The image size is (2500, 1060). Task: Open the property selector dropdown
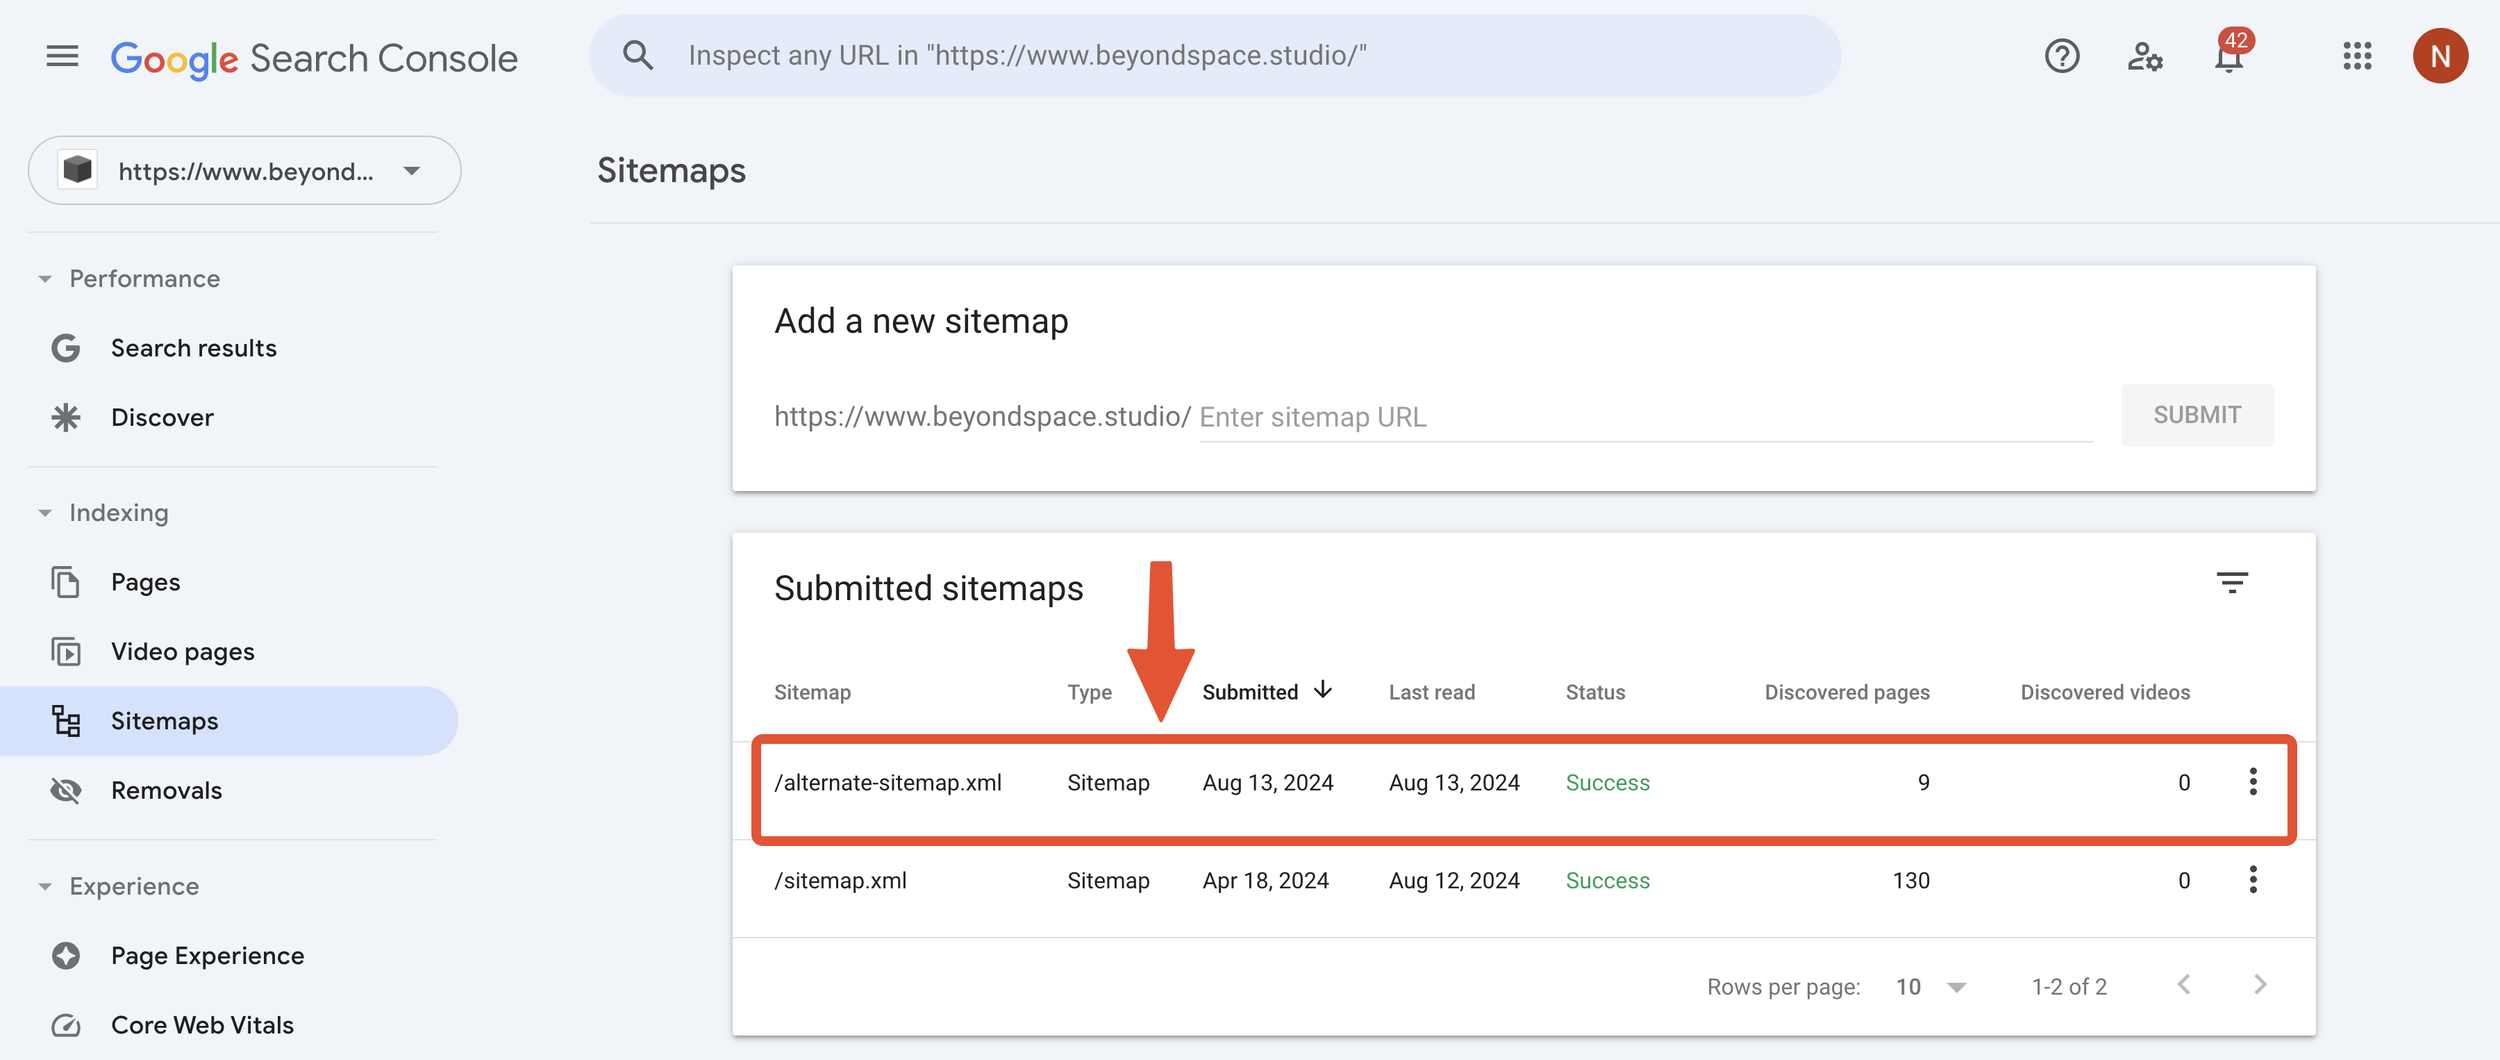tap(244, 171)
